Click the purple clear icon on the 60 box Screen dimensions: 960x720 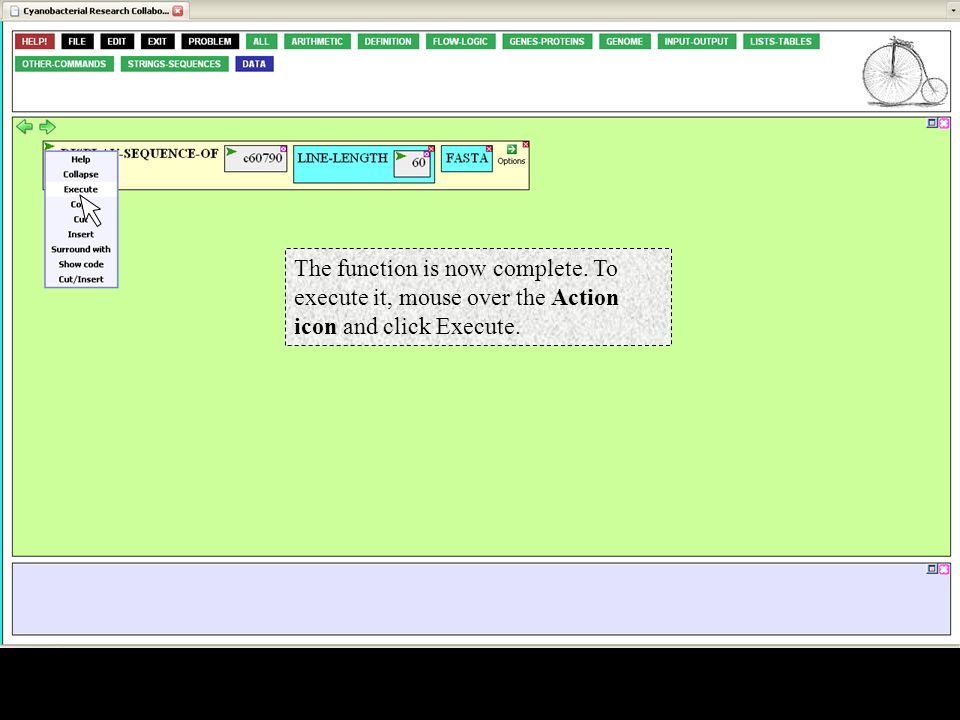427,154
